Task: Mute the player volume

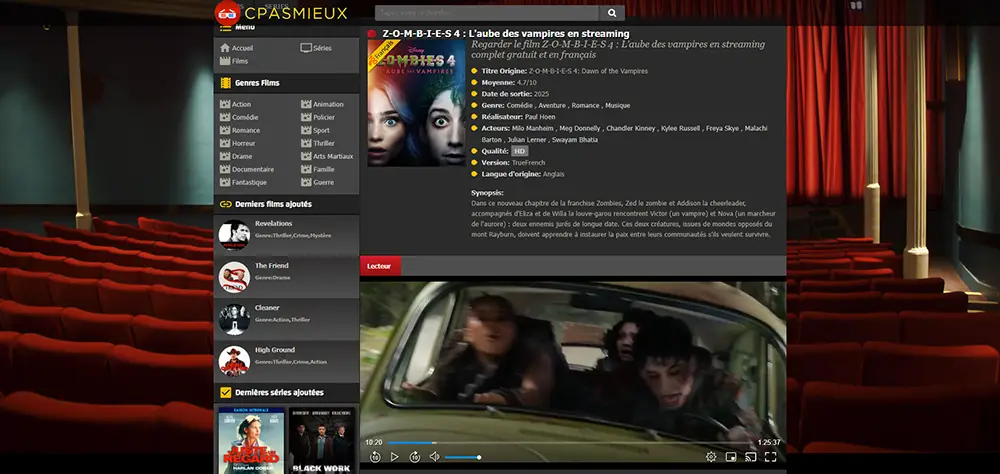Action: pyautogui.click(x=434, y=457)
